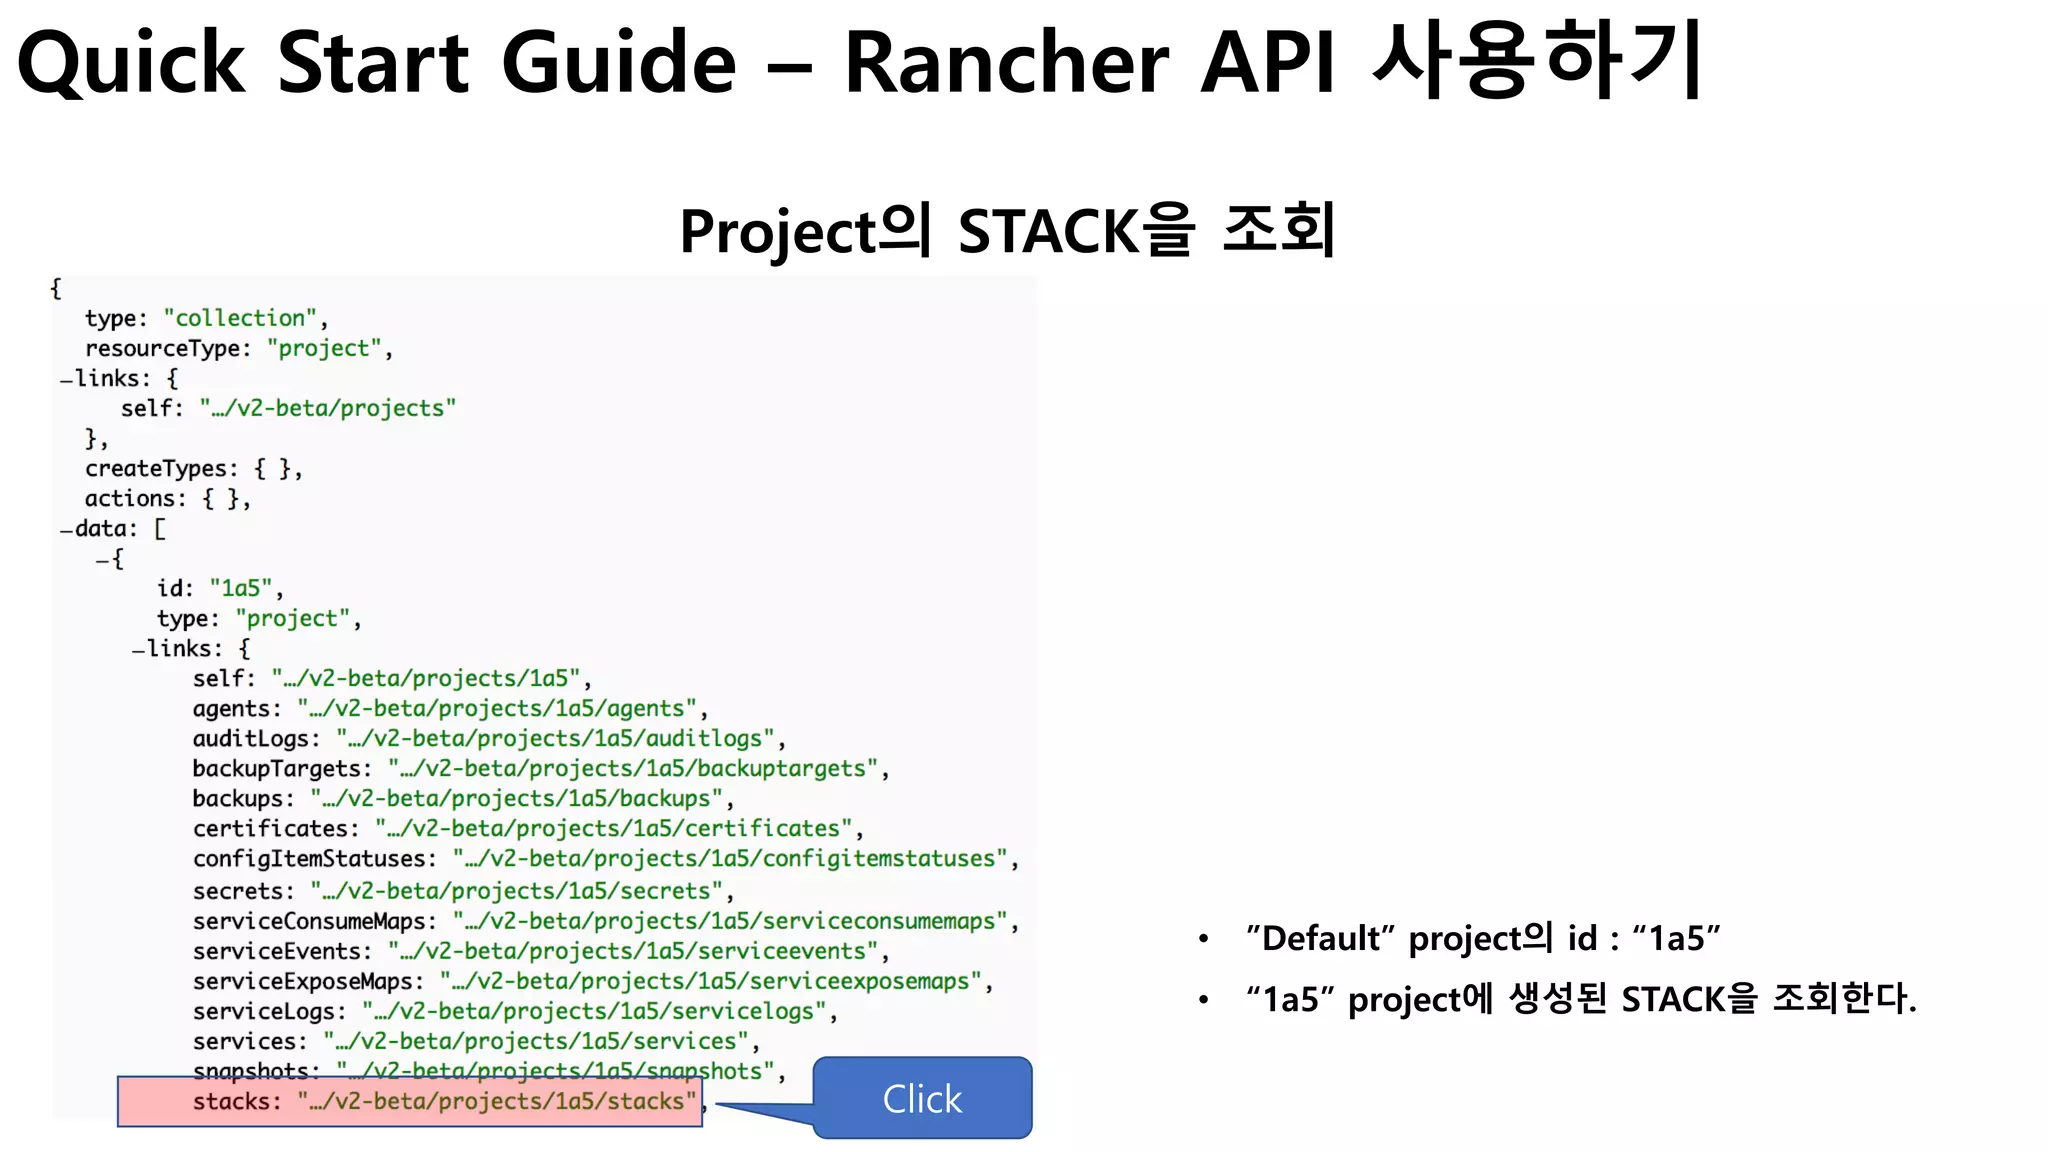This screenshot has height=1152, width=2048.
Task: Open the auditLogs link
Action: coord(554,738)
